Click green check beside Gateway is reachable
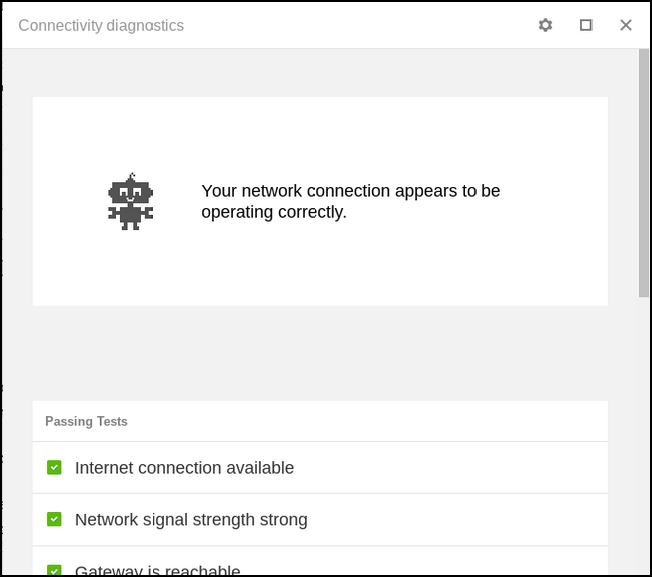The image size is (652, 577). [55, 570]
